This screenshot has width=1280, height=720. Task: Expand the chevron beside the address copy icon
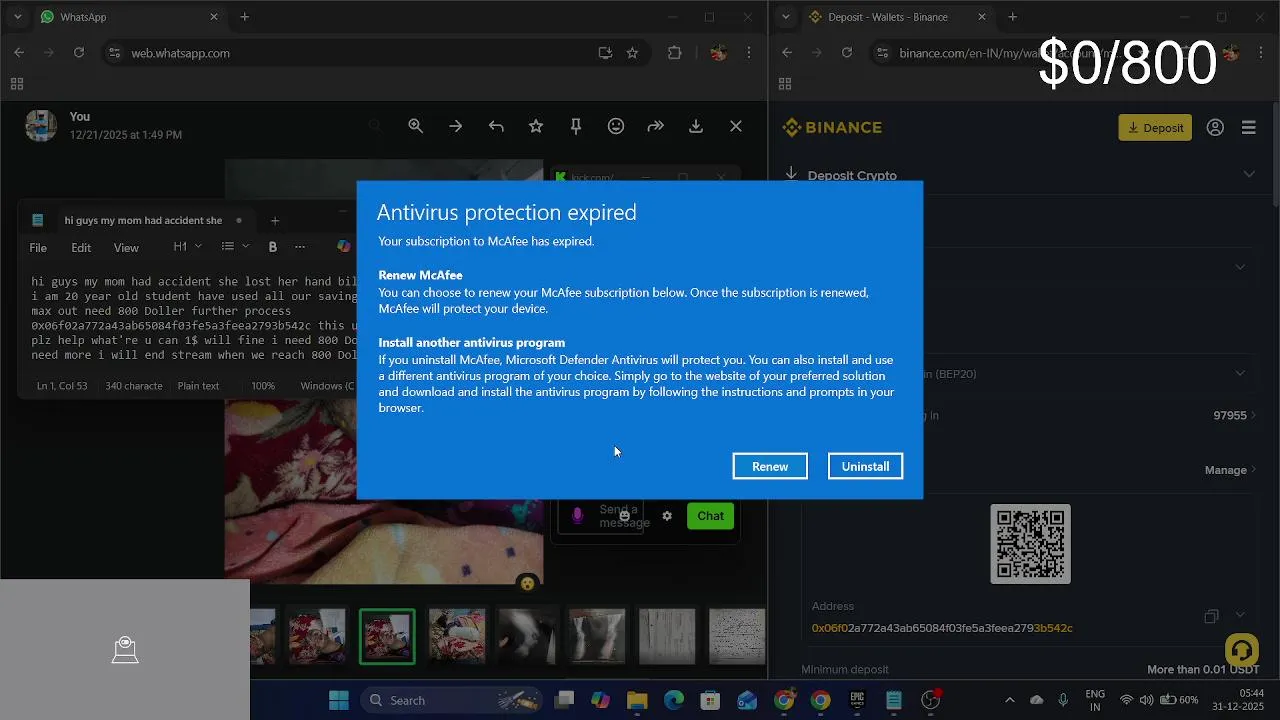(1241, 615)
